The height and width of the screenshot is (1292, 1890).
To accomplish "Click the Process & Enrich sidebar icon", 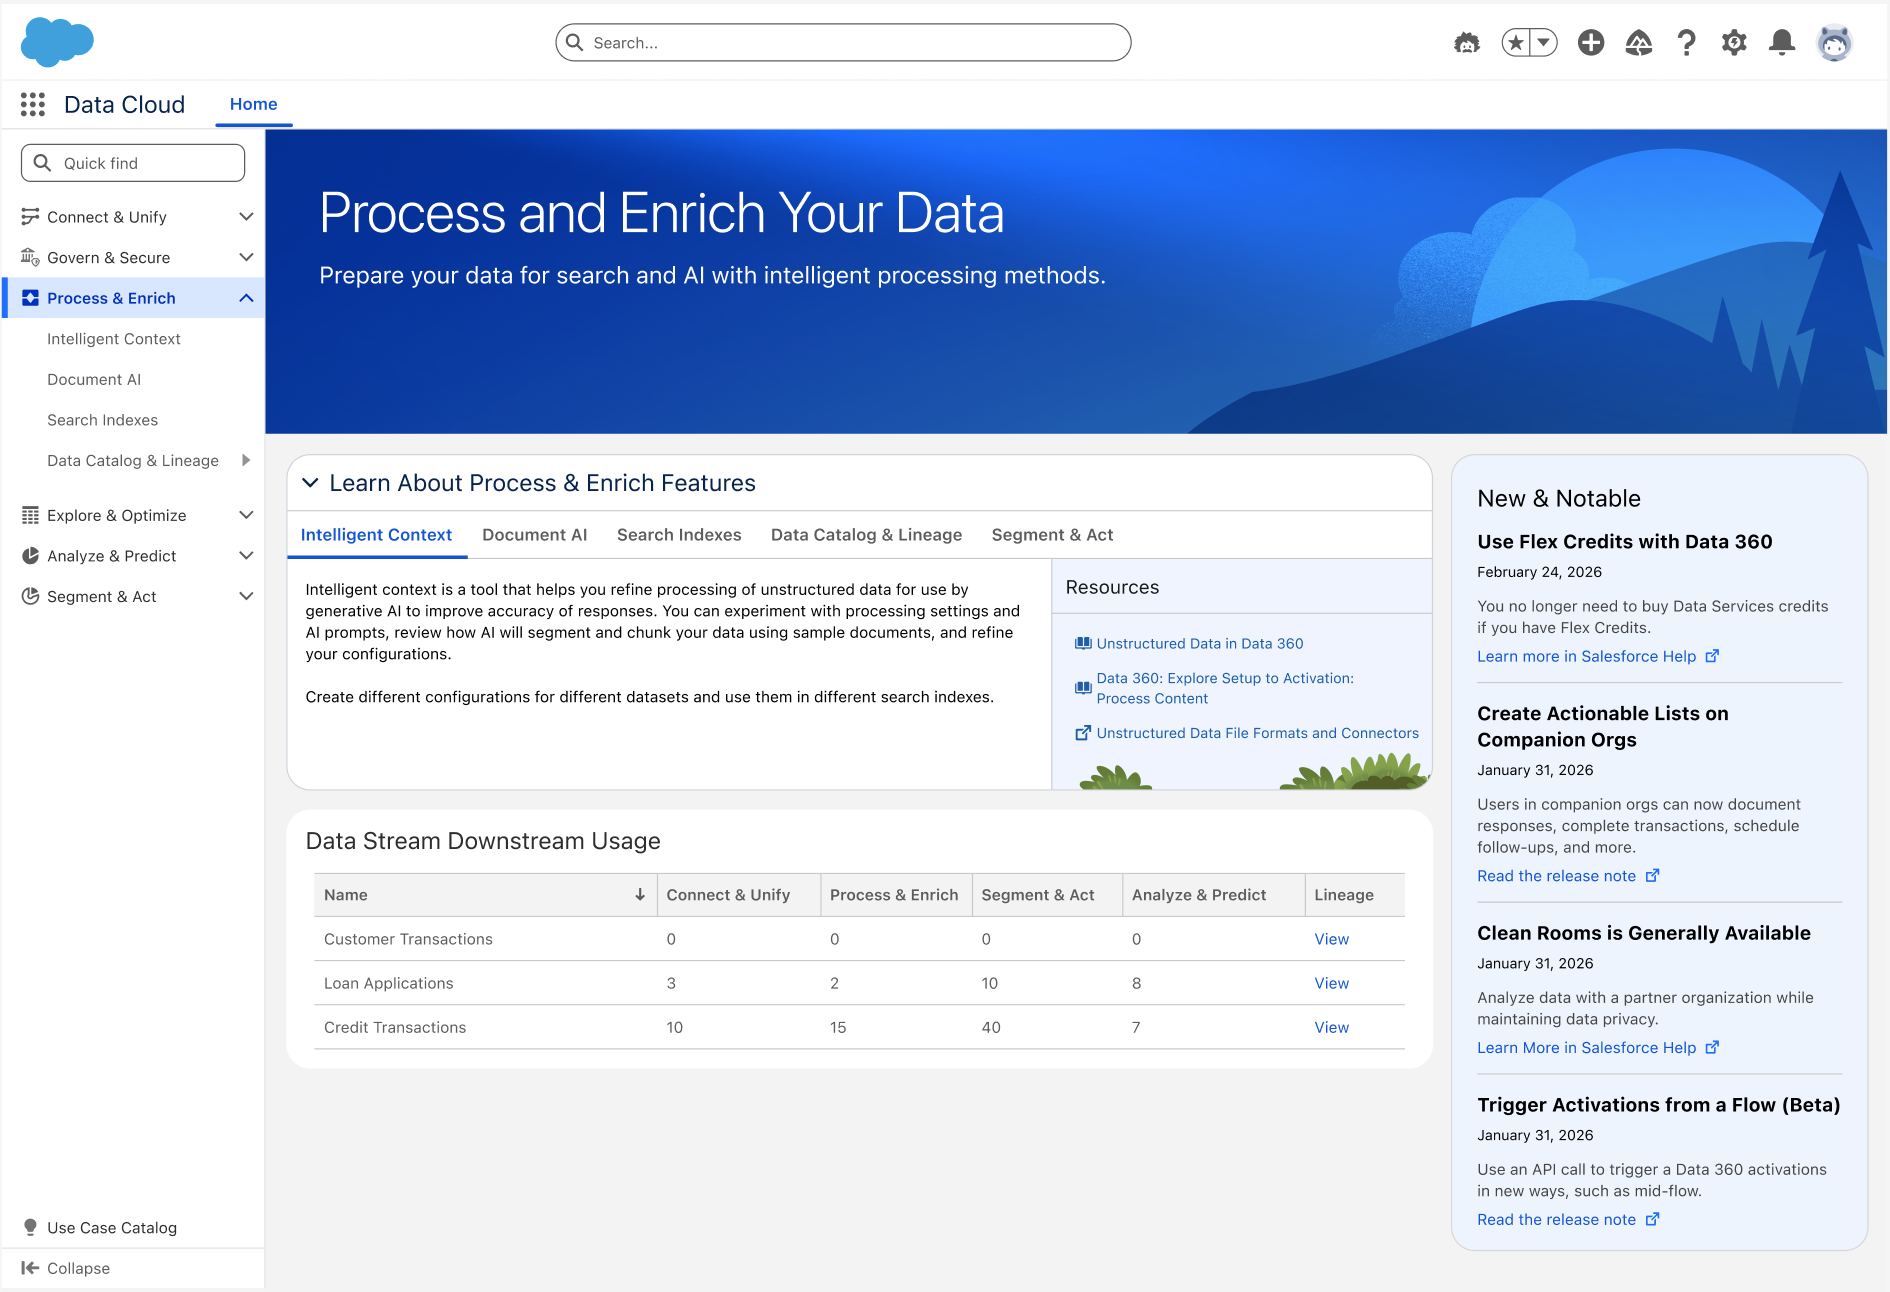I will 30,298.
